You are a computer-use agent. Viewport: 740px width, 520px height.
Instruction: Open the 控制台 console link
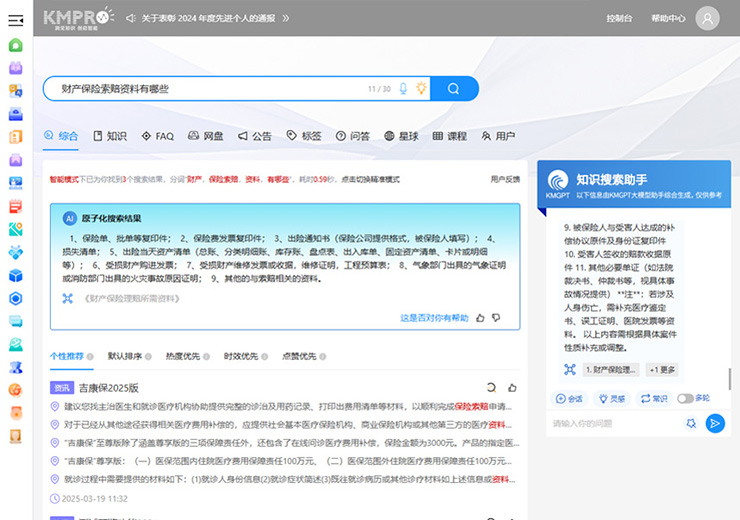[619, 18]
